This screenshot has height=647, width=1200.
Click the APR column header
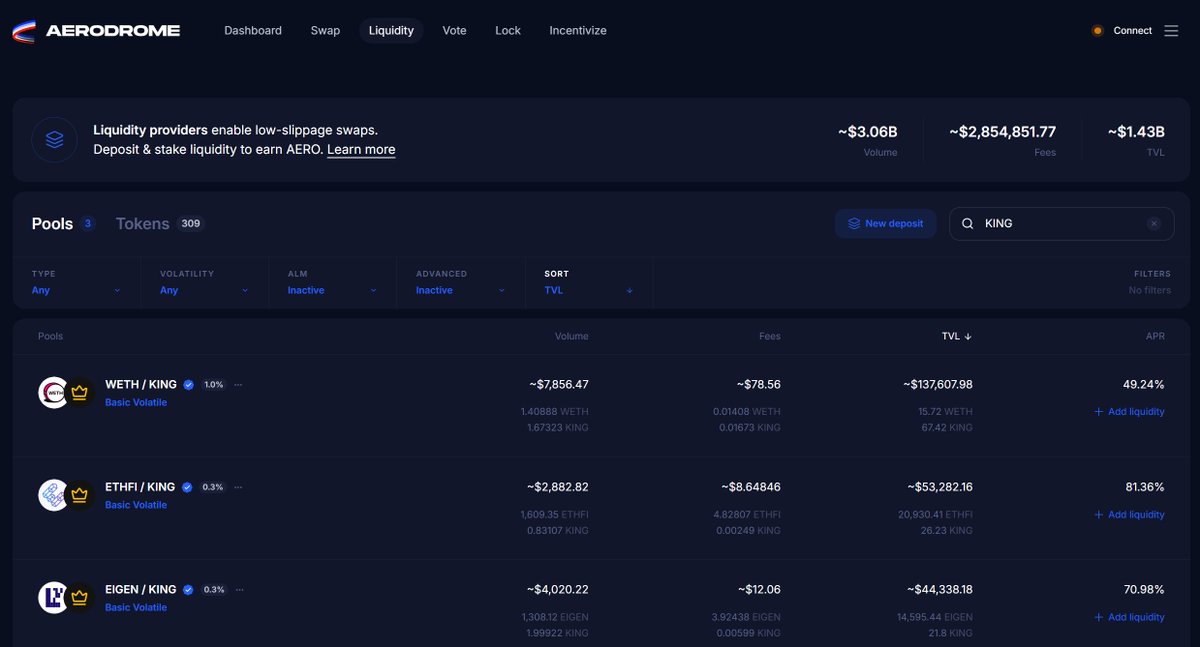[x=1155, y=336]
